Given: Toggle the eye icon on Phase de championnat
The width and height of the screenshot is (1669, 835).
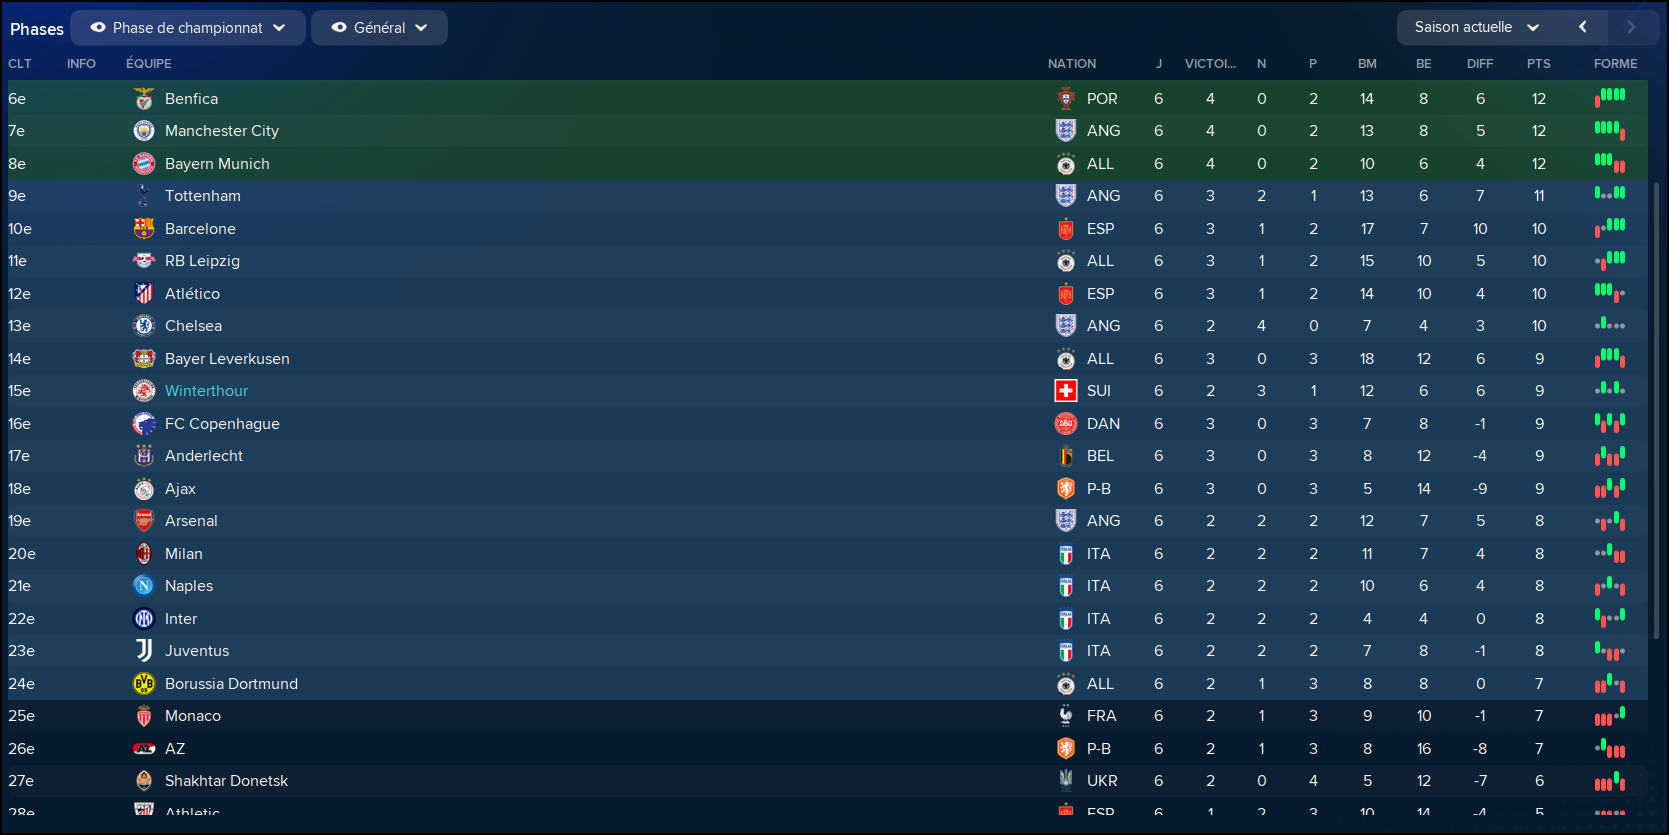Looking at the screenshot, I should [98, 28].
